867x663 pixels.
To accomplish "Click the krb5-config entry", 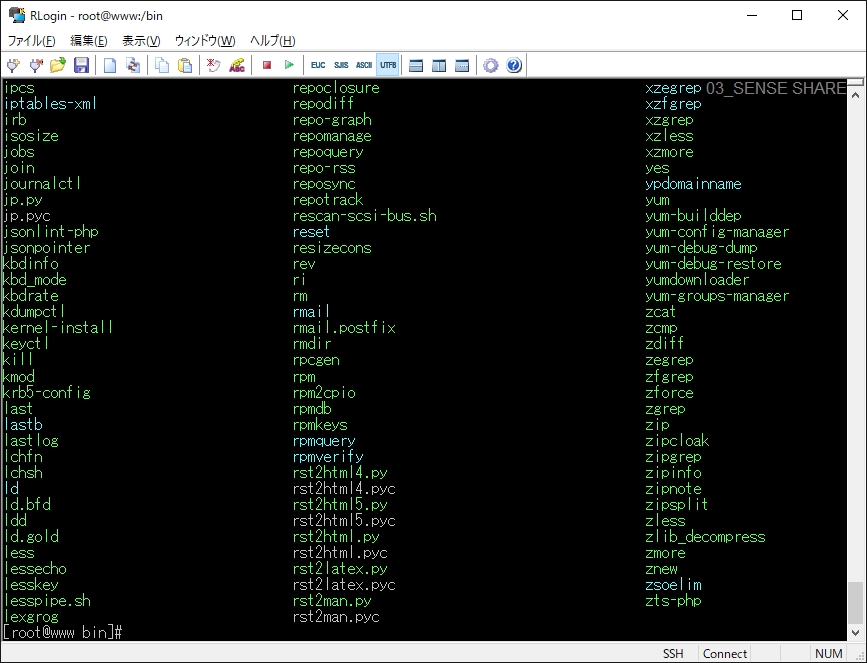I will [46, 393].
